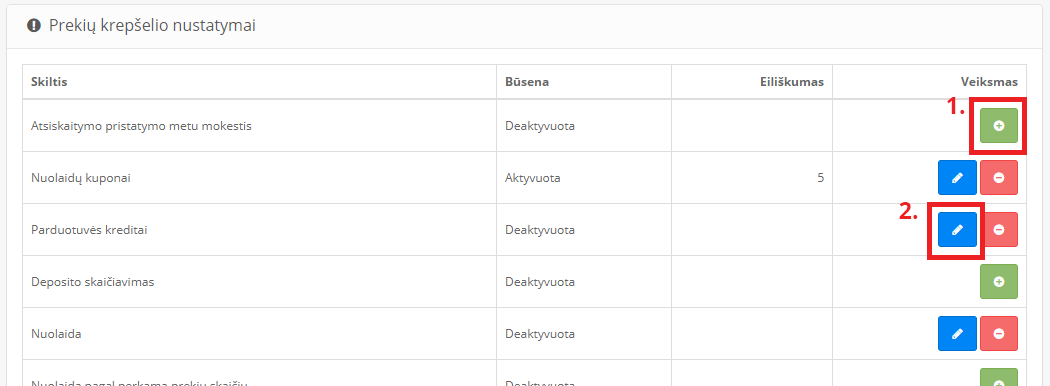Install Nuolaida pagal perkamą prekių skaičių
Screen dimensions: 1050x386
tap(998, 379)
